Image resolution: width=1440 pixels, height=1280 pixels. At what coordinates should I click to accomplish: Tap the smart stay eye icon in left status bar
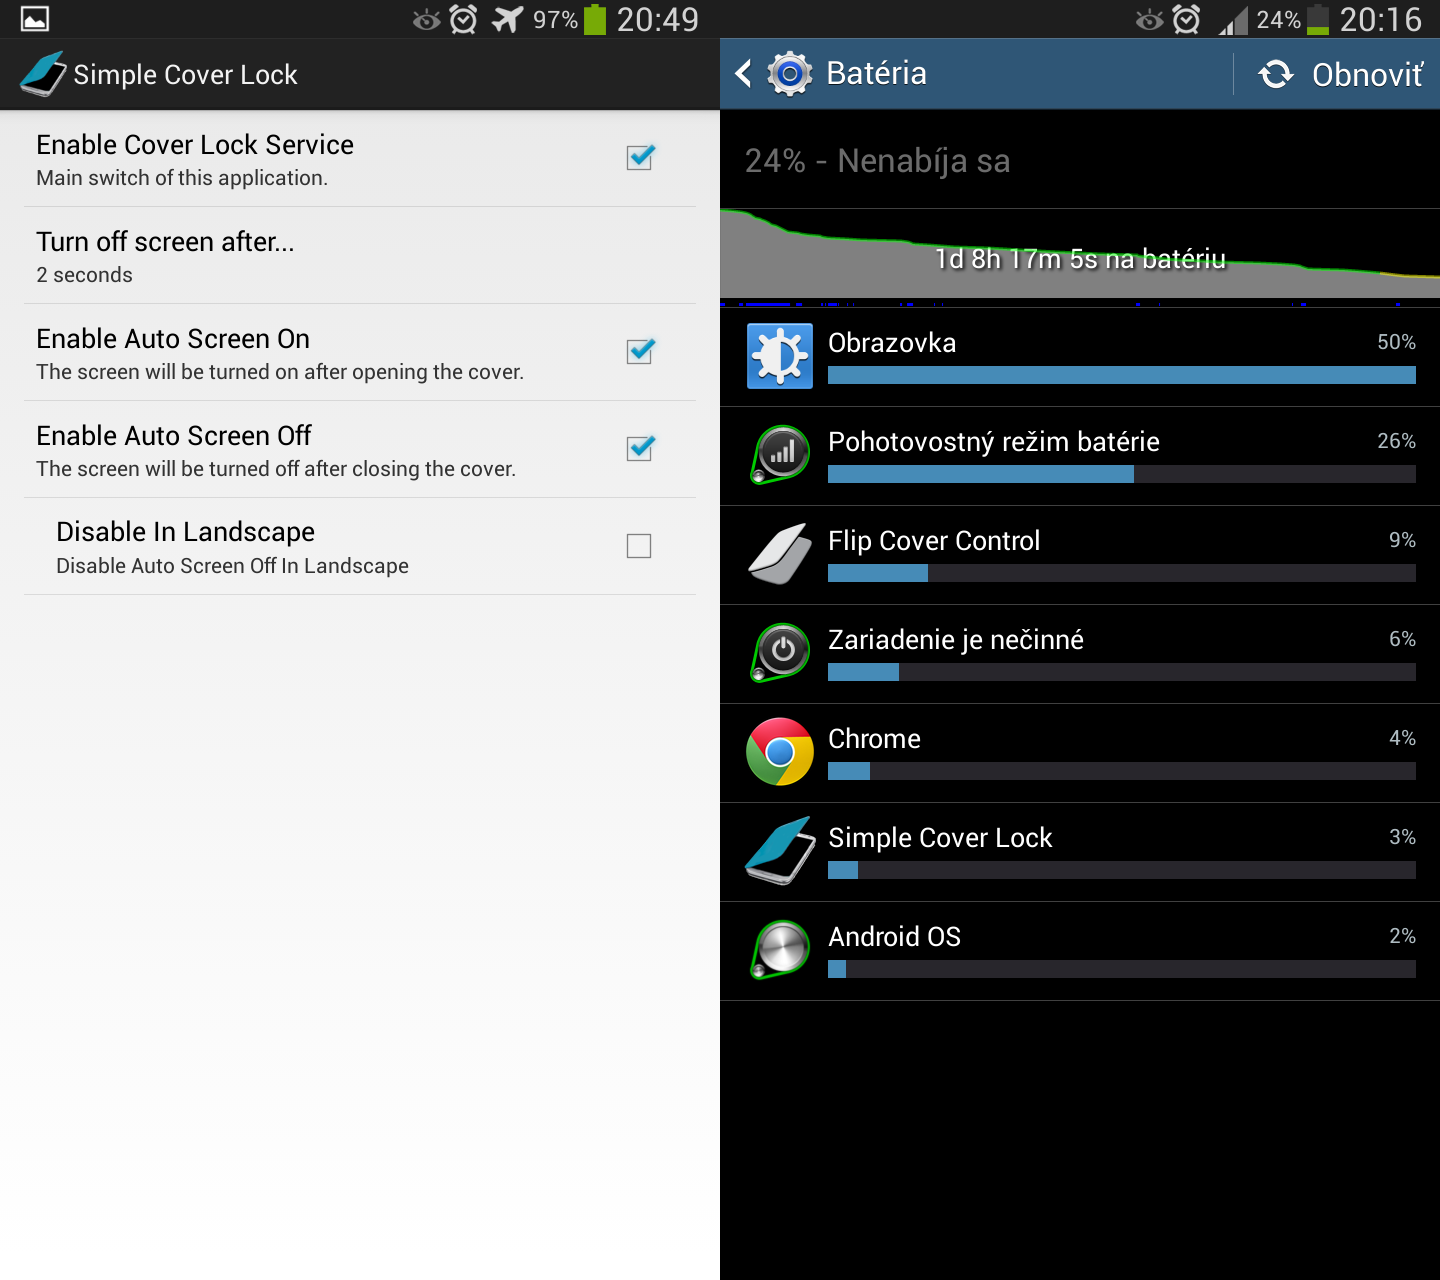coord(427,19)
